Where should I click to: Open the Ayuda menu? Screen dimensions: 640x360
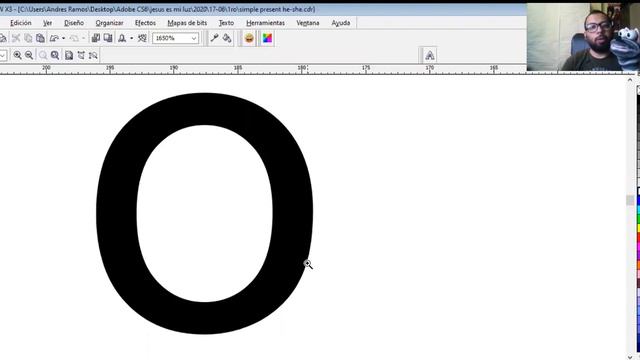click(x=341, y=23)
